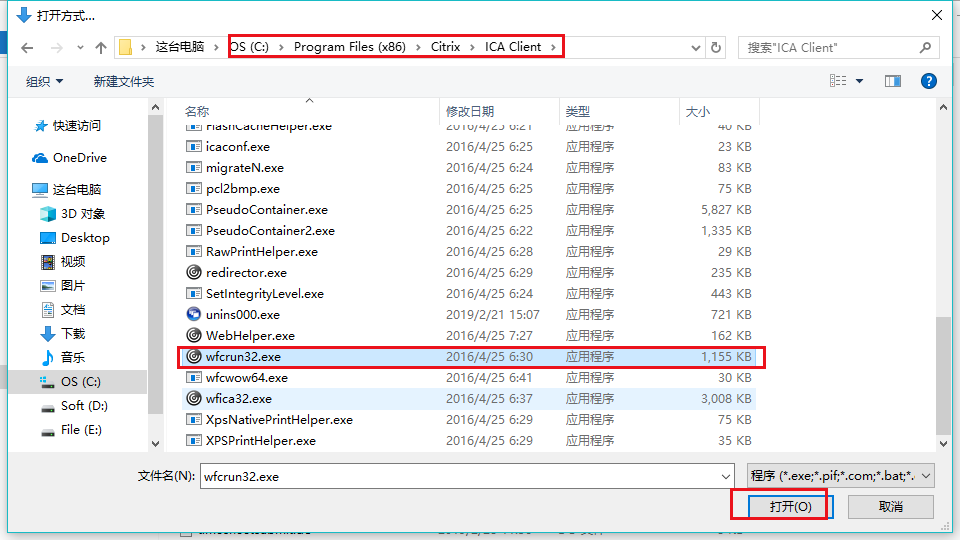Select PseudoContainer2.exe file icon
Viewport: 960px width, 540px height.
point(193,230)
